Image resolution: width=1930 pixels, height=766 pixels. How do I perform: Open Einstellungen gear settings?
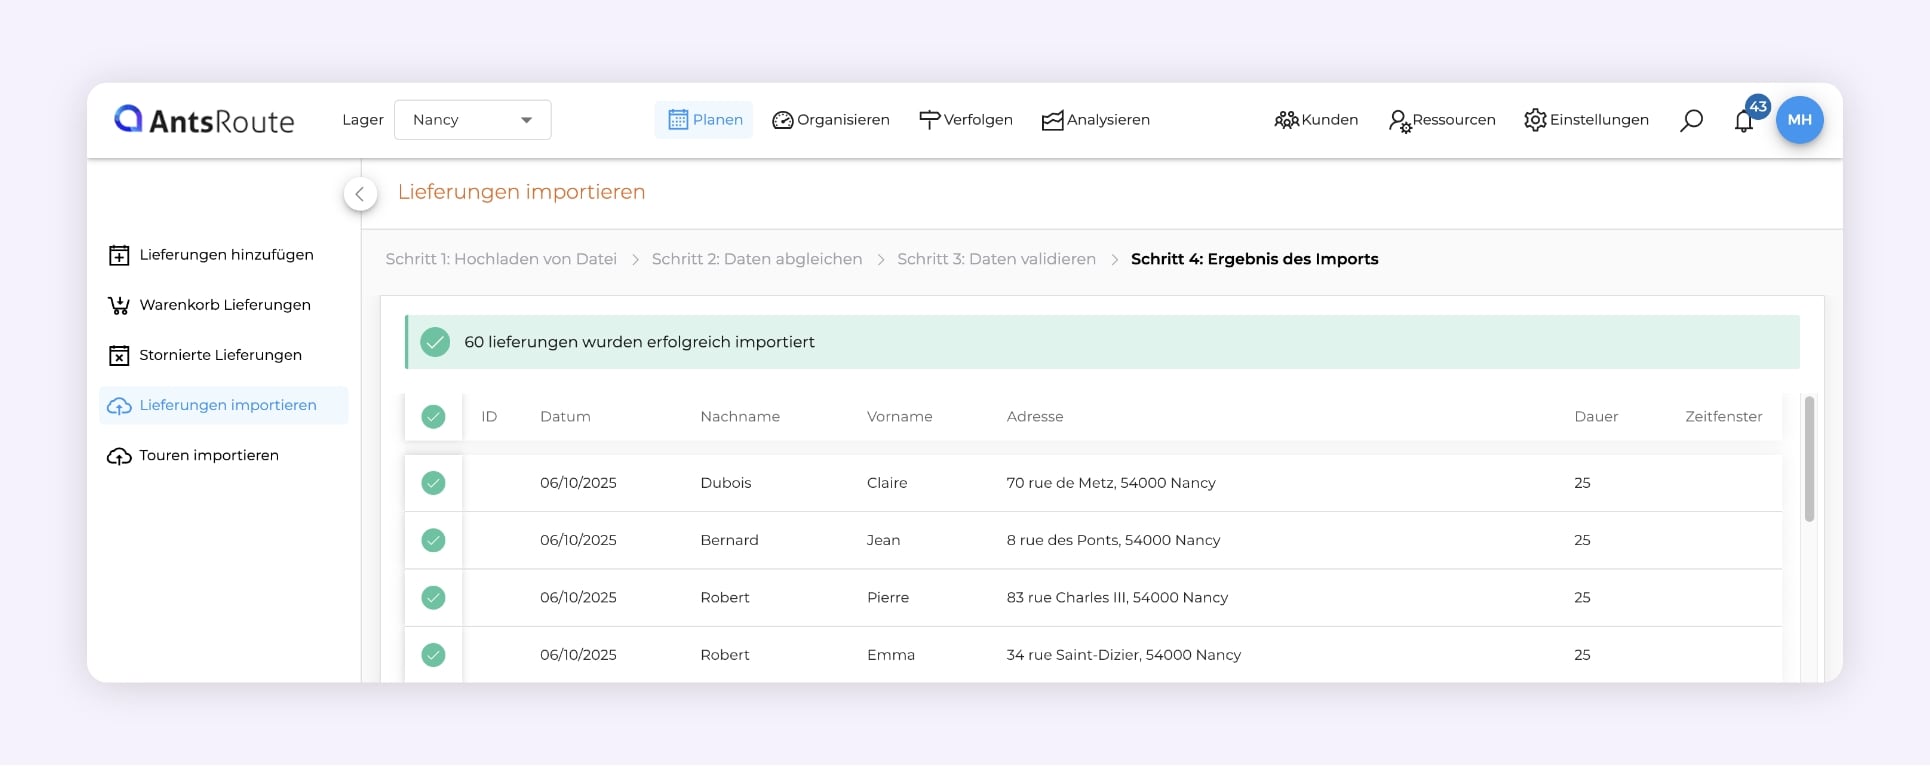point(1586,120)
